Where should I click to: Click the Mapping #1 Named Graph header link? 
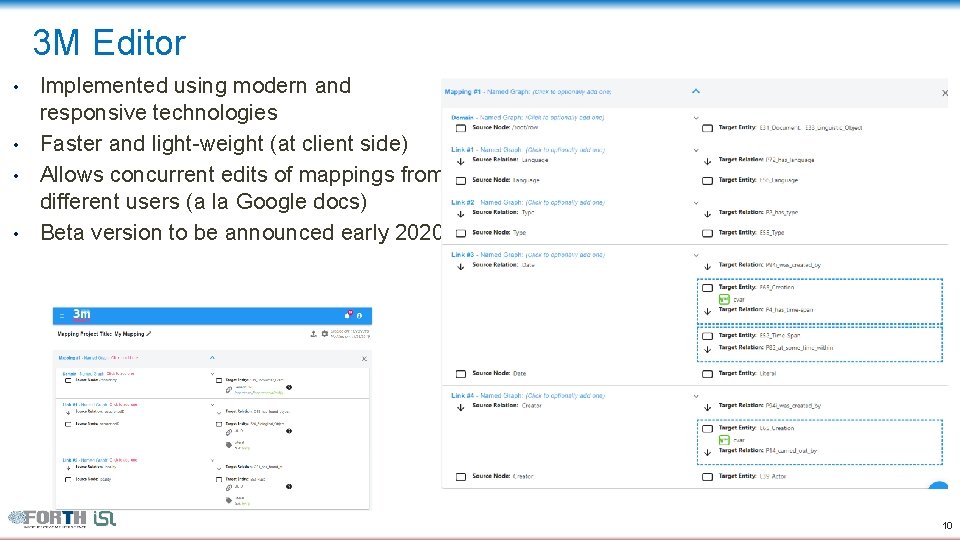(528, 92)
